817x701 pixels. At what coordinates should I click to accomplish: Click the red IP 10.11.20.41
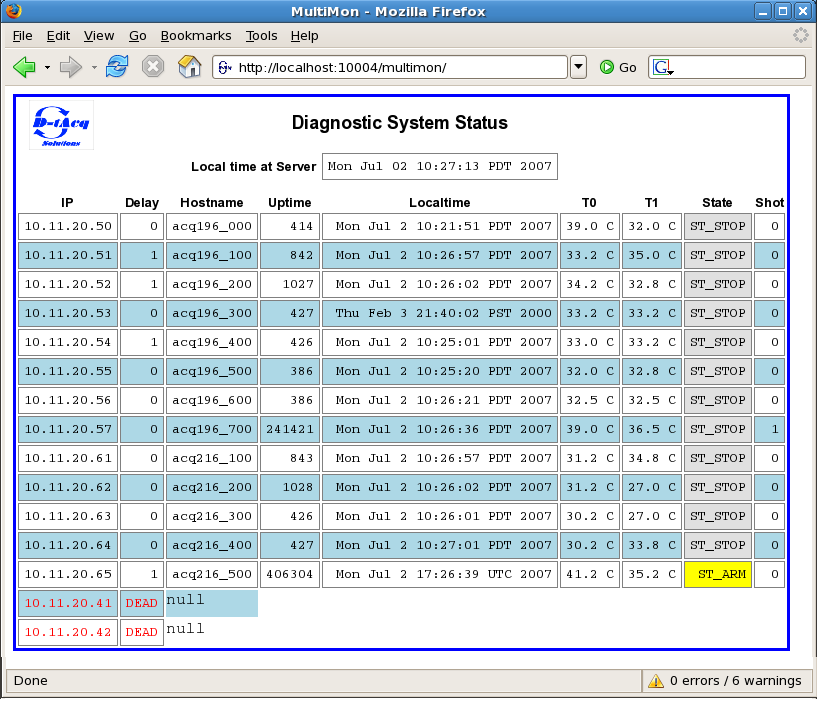pos(68,603)
